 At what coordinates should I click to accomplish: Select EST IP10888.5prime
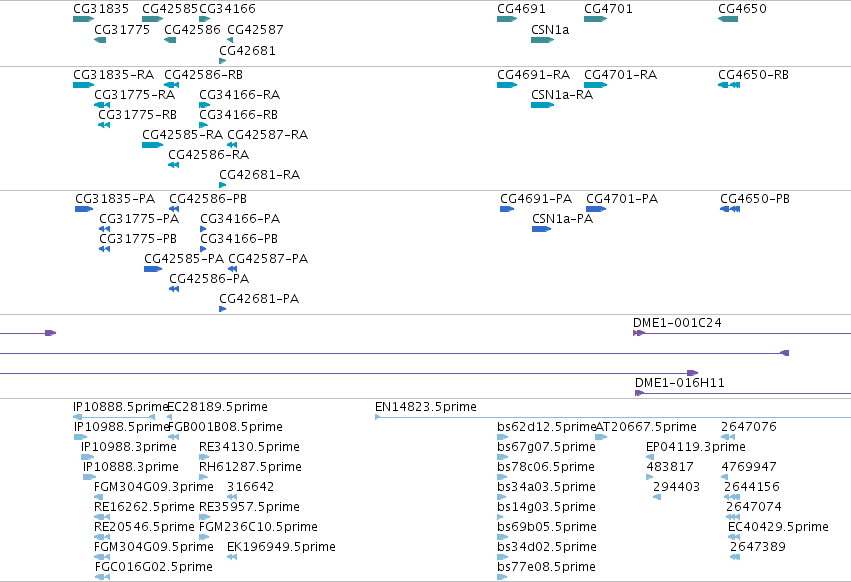(121, 407)
